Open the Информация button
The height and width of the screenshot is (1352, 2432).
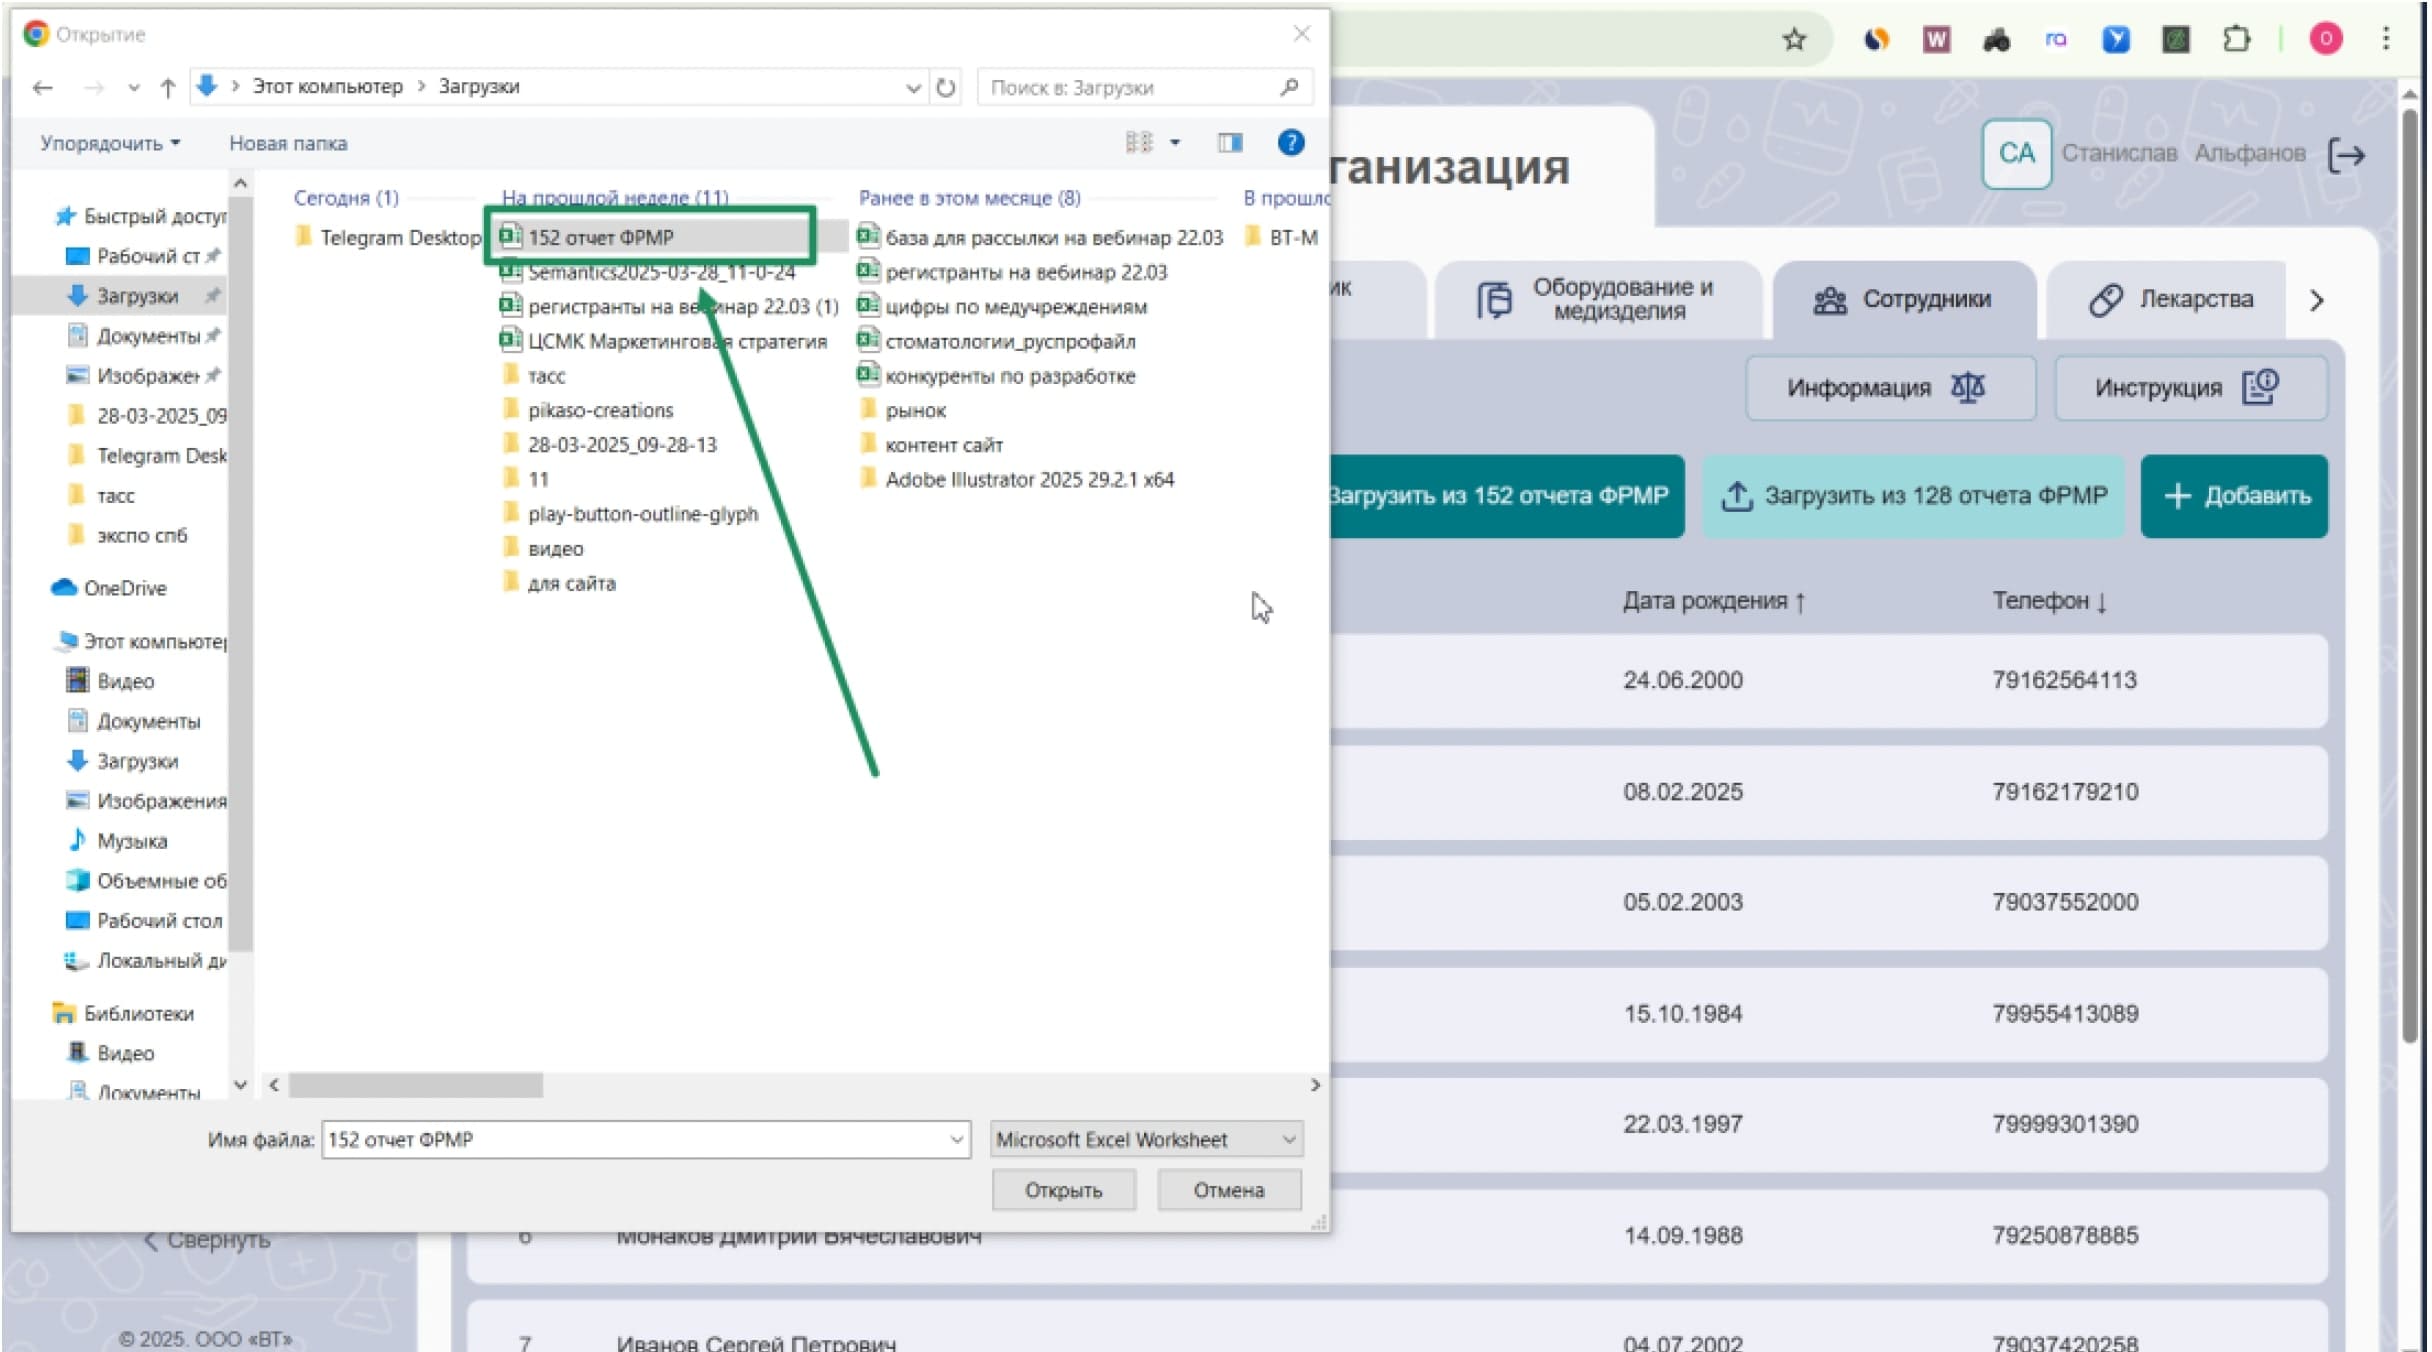1889,388
